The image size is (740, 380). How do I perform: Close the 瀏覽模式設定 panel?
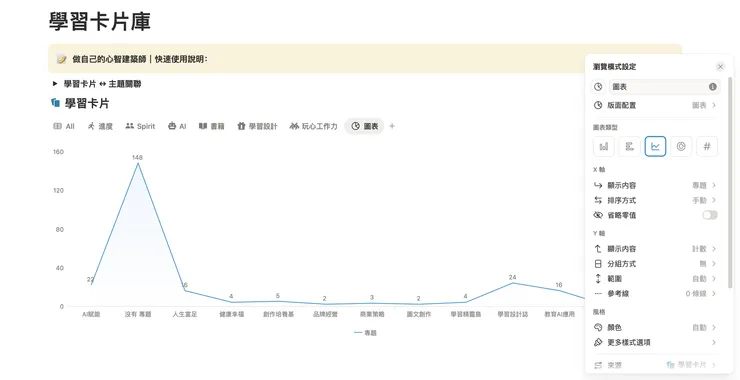pyautogui.click(x=720, y=67)
